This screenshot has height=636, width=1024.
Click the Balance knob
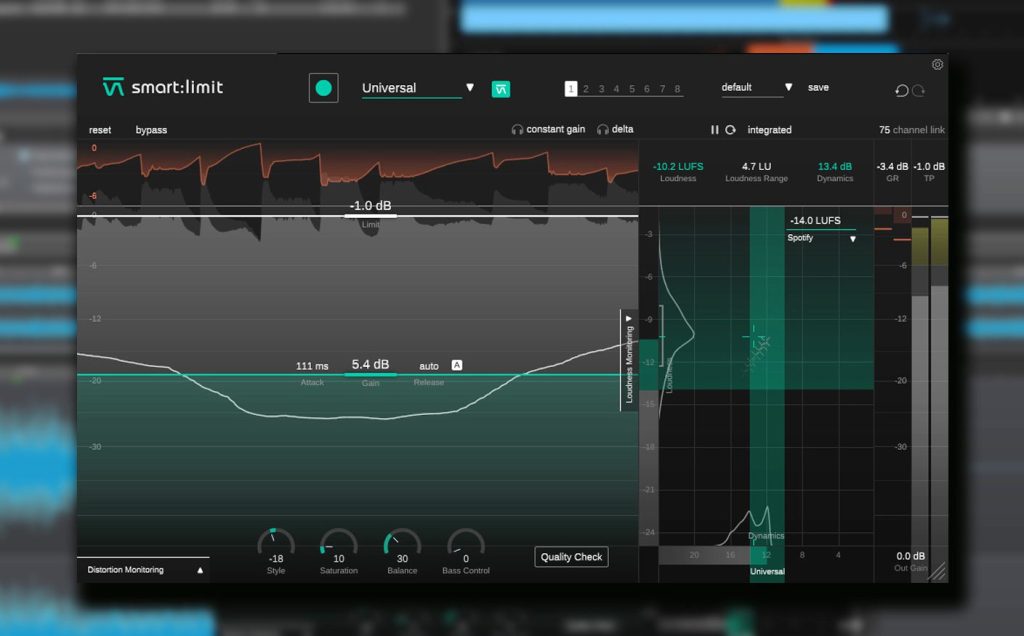[402, 543]
